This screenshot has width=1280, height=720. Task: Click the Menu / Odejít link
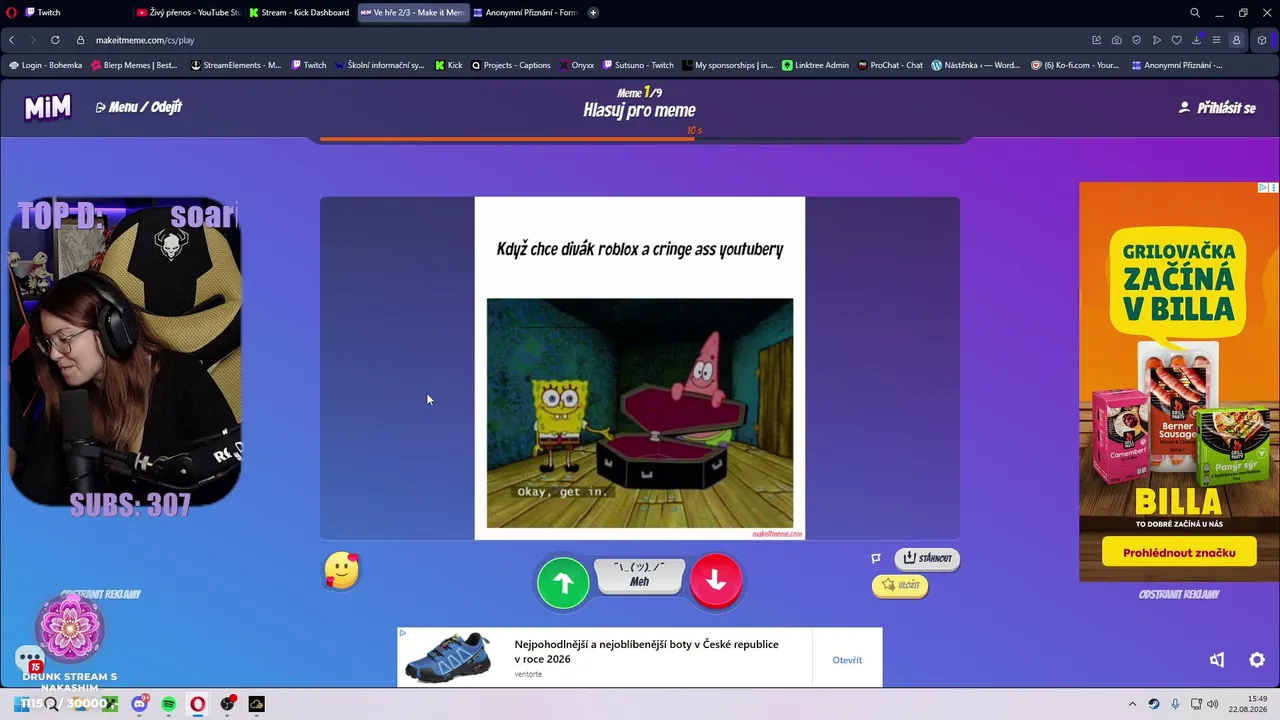point(139,107)
